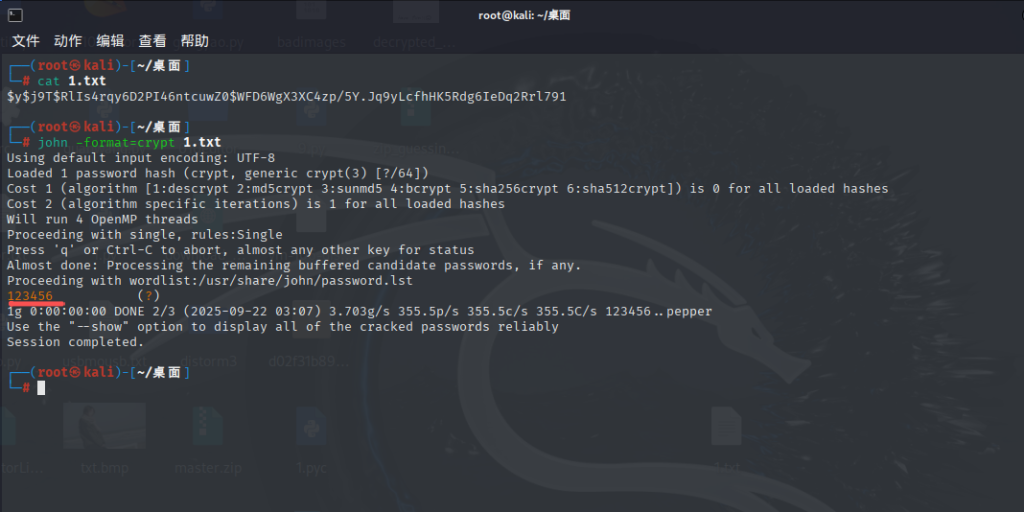Click the cracked password 123456 underlined in red

point(30,296)
